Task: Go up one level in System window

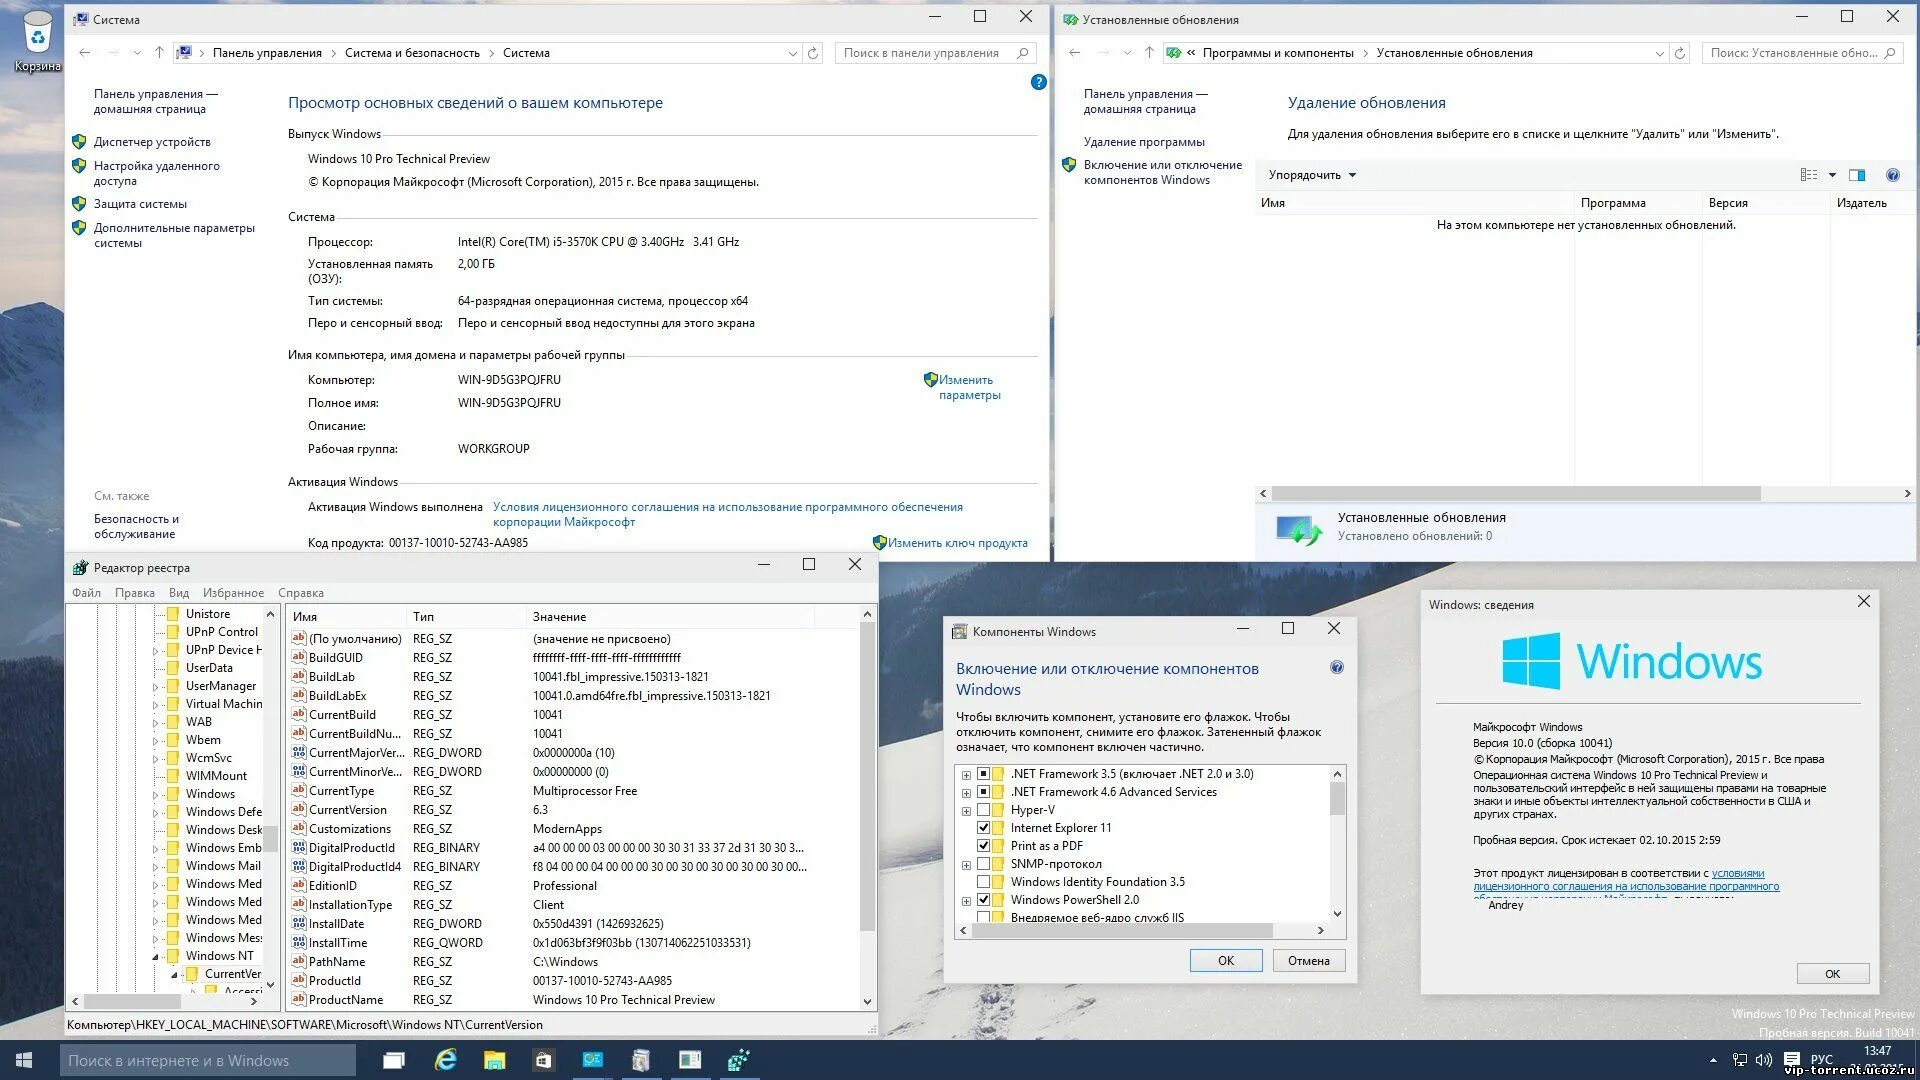Action: [159, 53]
